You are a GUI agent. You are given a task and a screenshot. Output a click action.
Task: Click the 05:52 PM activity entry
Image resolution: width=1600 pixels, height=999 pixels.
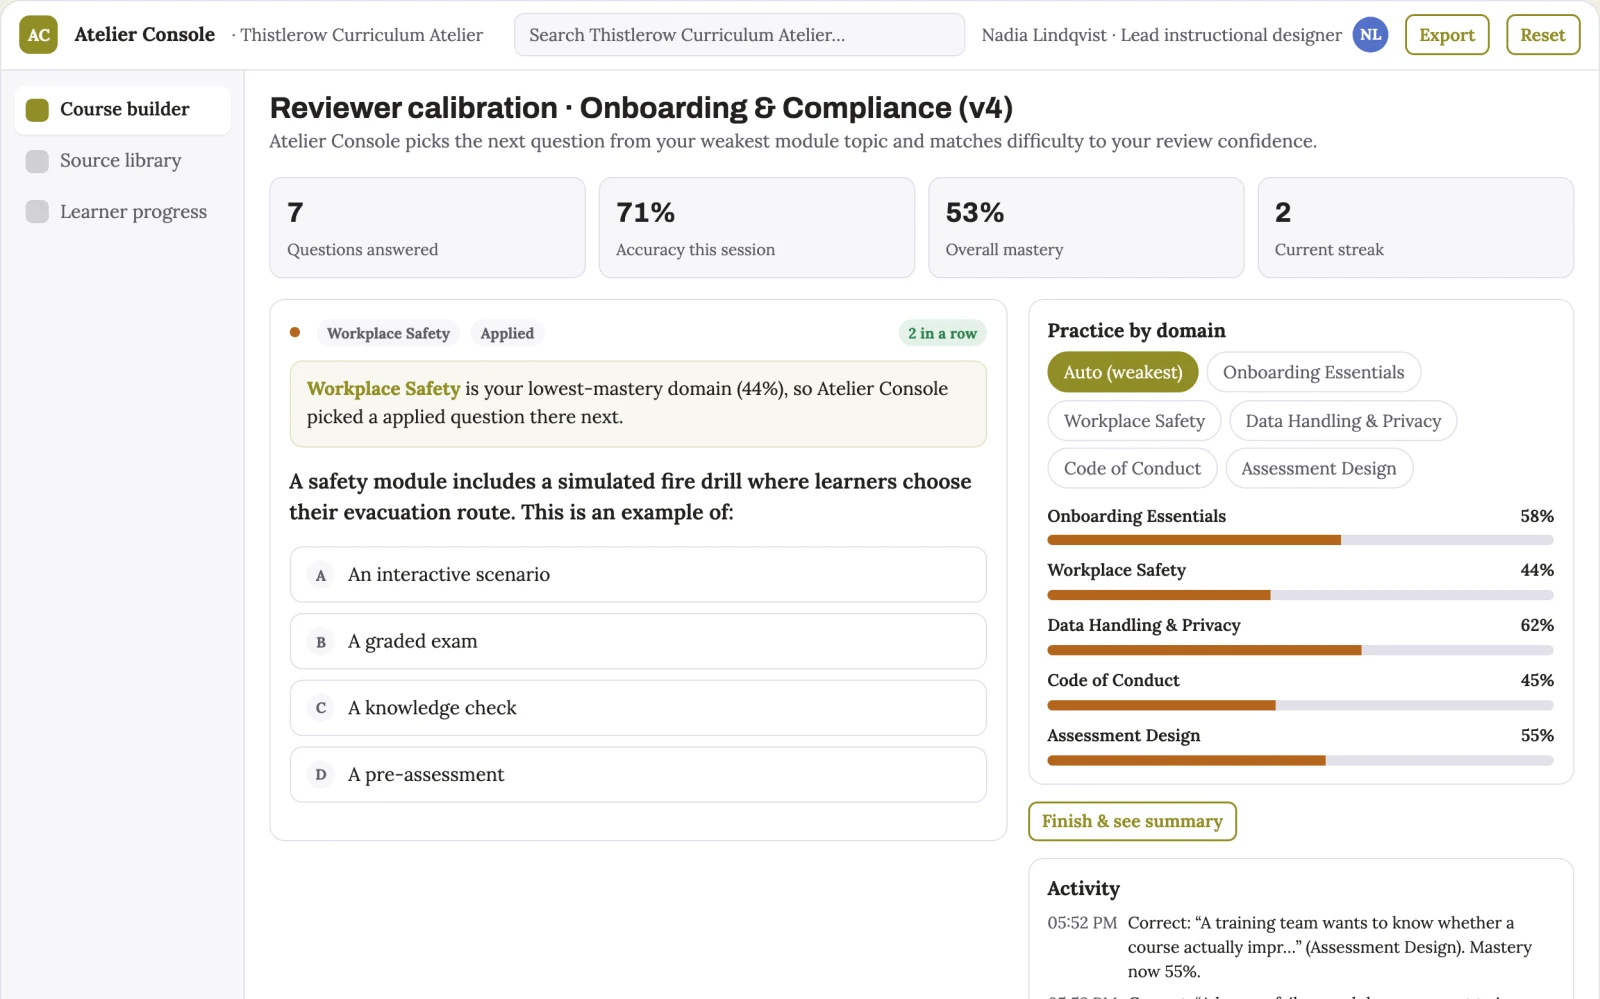click(x=1300, y=947)
